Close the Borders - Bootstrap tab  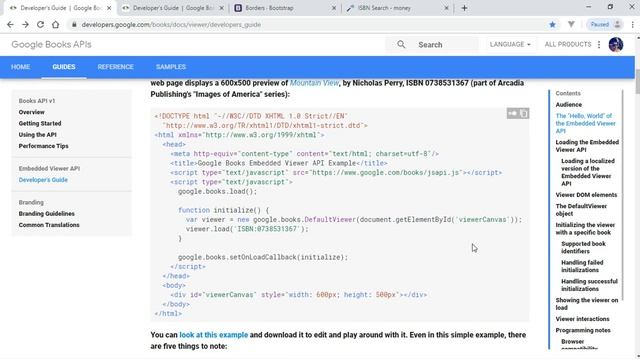coord(333,8)
